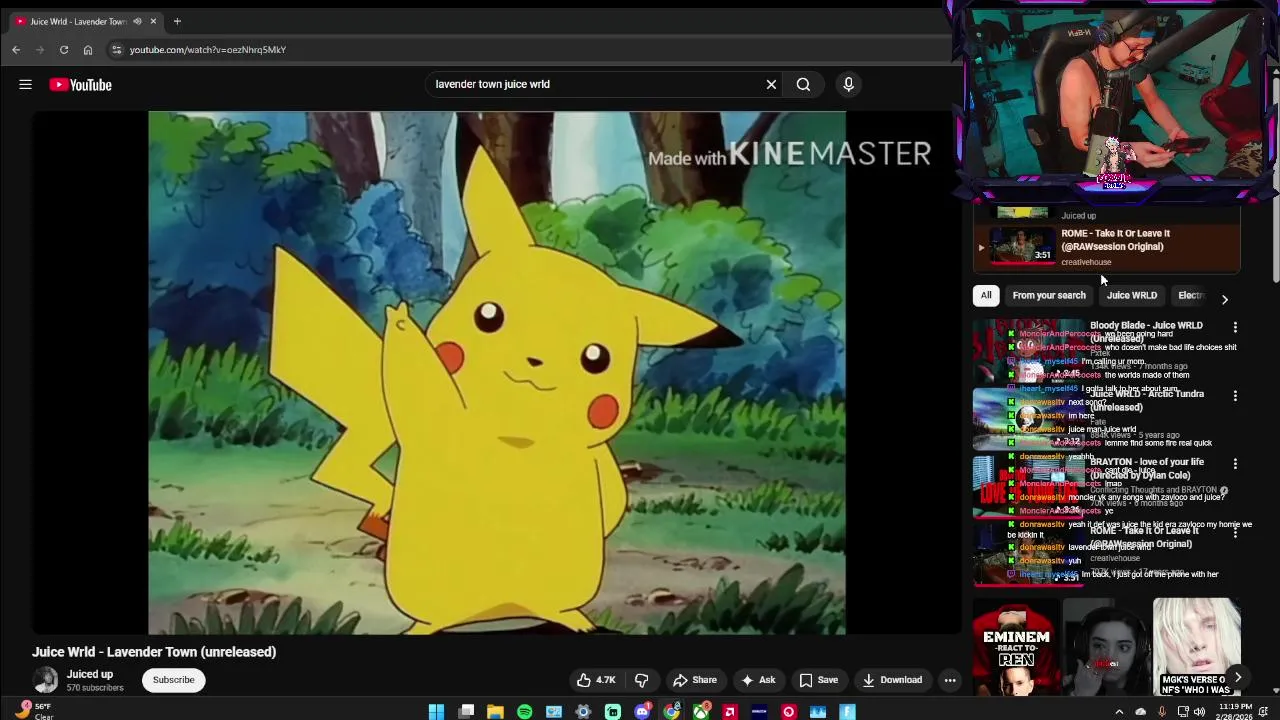Dislike the Lavender Town video
This screenshot has width=1280, height=720.
[x=642, y=680]
